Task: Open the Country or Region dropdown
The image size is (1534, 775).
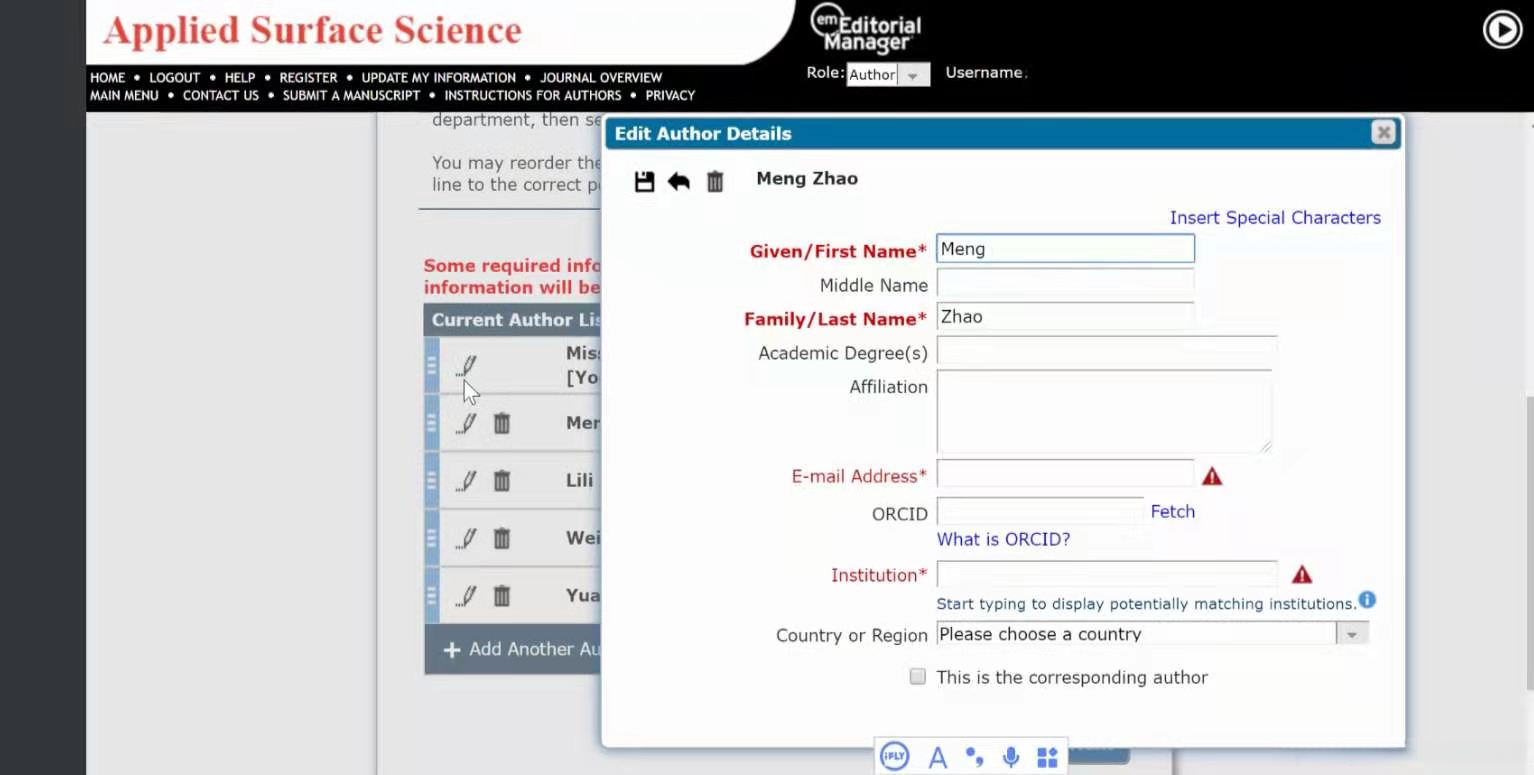Action: tap(1152, 634)
